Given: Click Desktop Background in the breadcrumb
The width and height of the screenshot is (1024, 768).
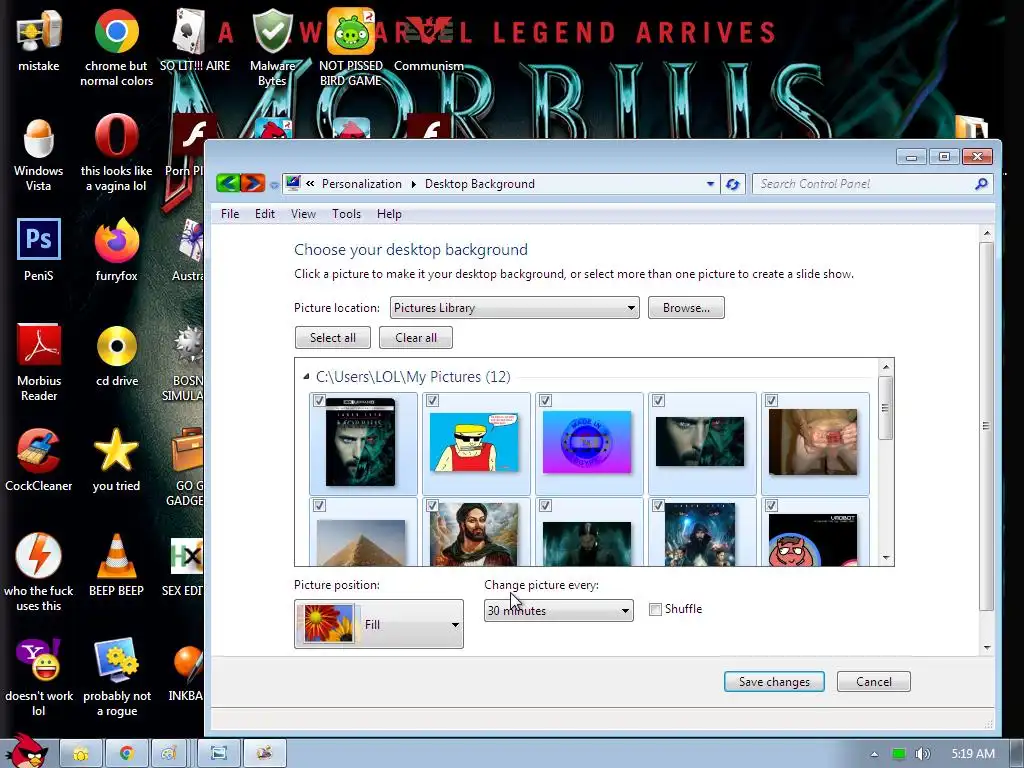Looking at the screenshot, I should [x=480, y=184].
